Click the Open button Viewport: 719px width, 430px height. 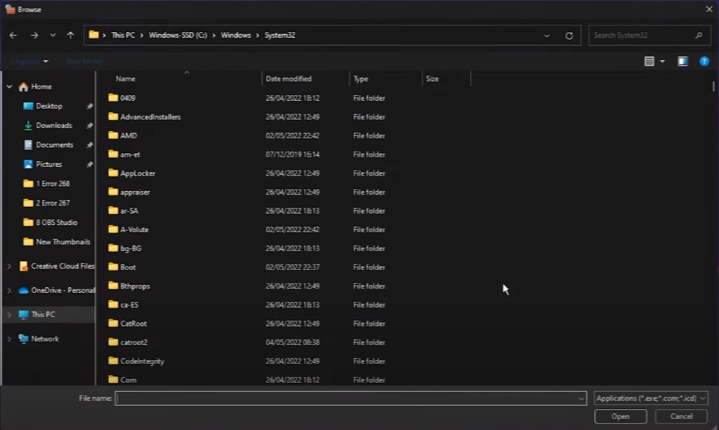pos(620,416)
